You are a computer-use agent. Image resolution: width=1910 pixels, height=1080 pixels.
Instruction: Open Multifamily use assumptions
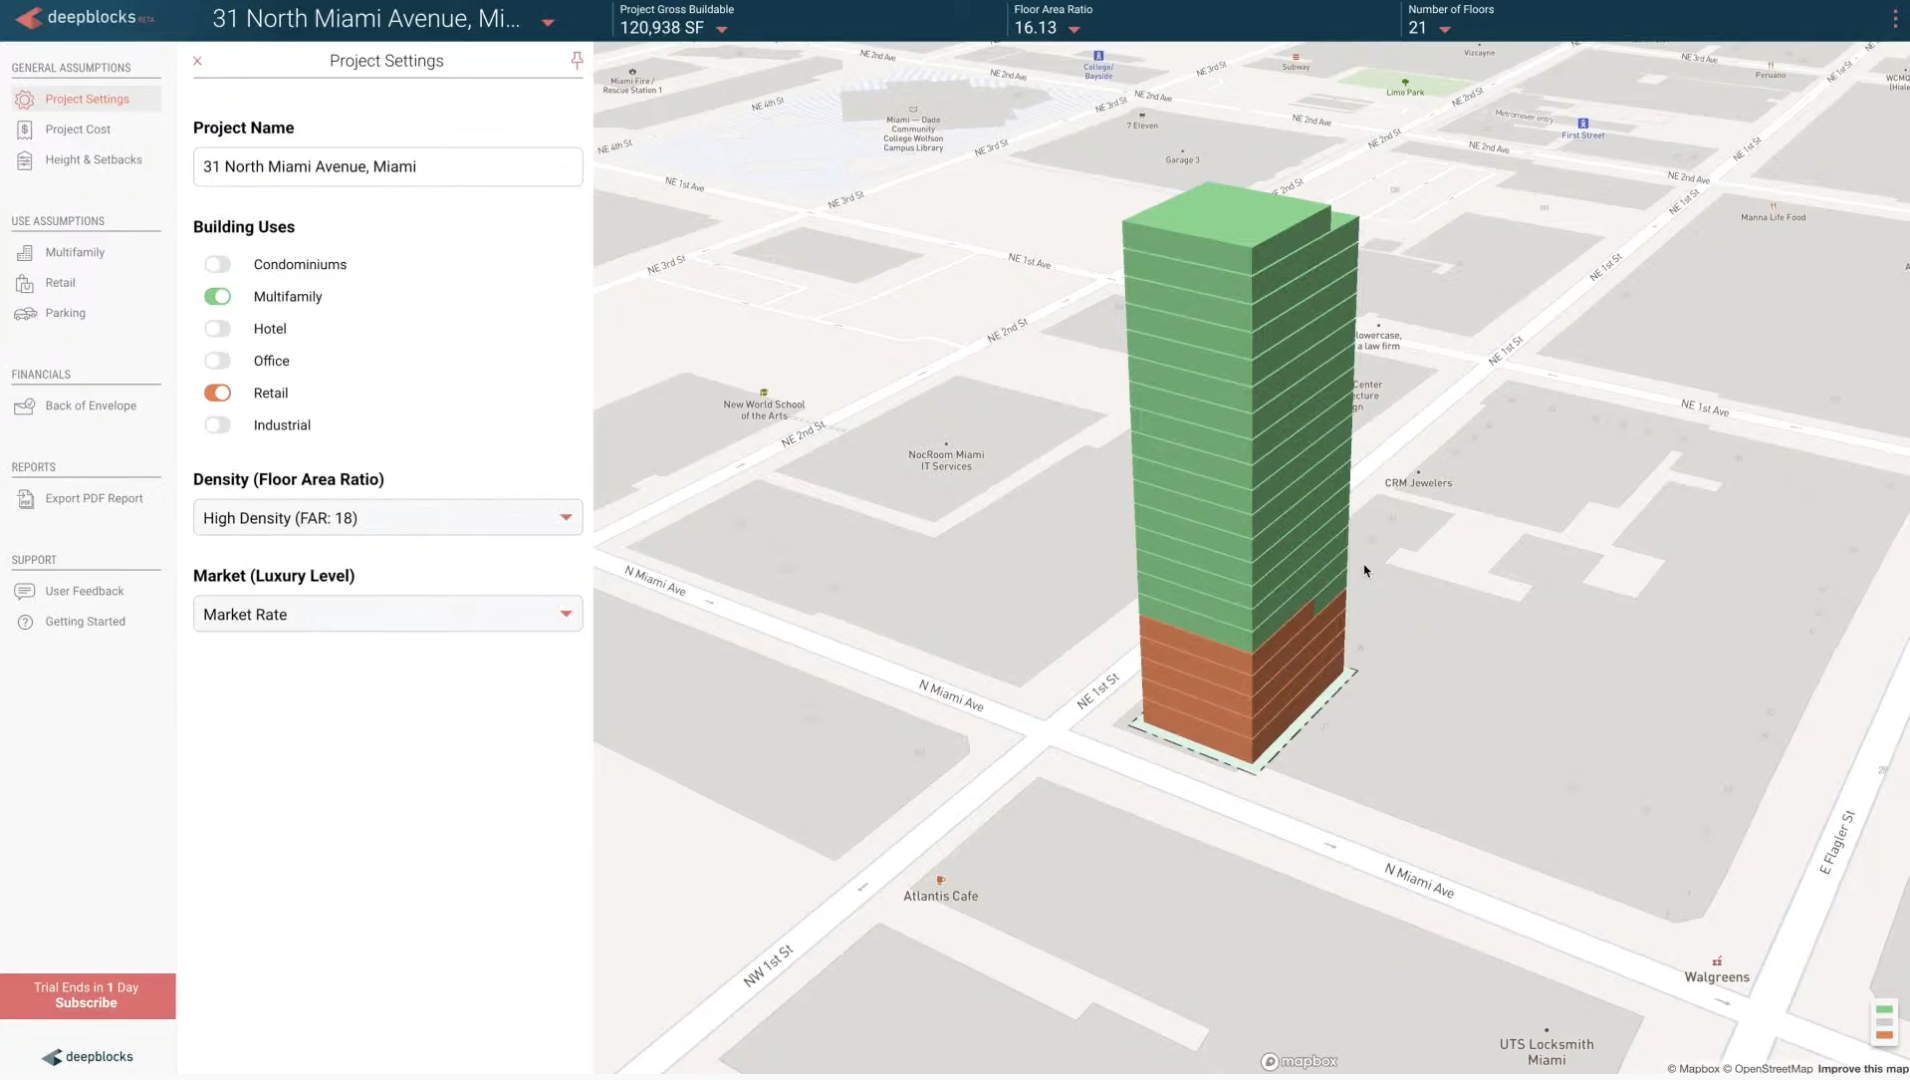[x=74, y=253]
